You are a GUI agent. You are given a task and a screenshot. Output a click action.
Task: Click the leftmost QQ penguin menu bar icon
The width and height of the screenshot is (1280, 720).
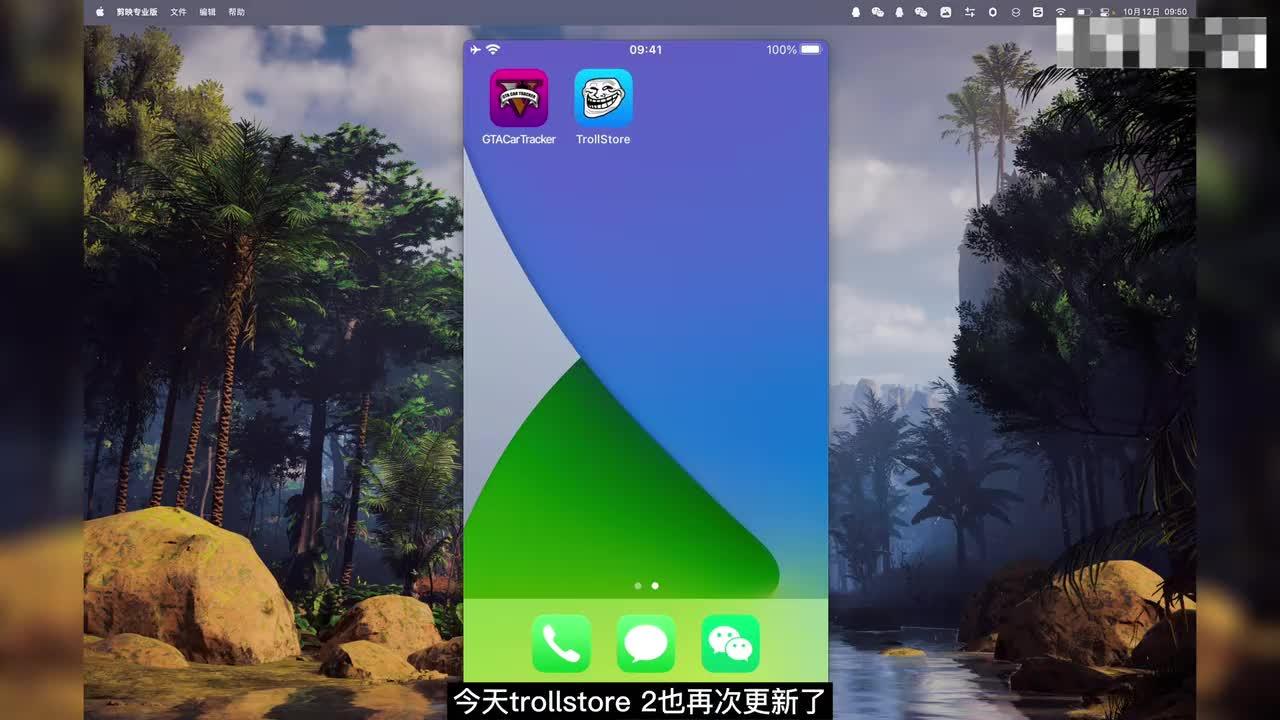856,12
